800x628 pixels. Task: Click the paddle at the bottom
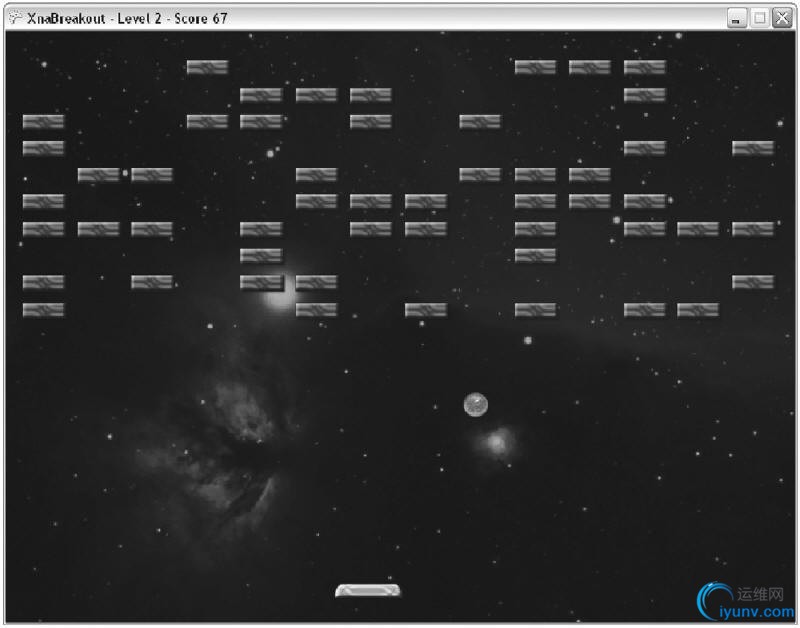pos(368,591)
